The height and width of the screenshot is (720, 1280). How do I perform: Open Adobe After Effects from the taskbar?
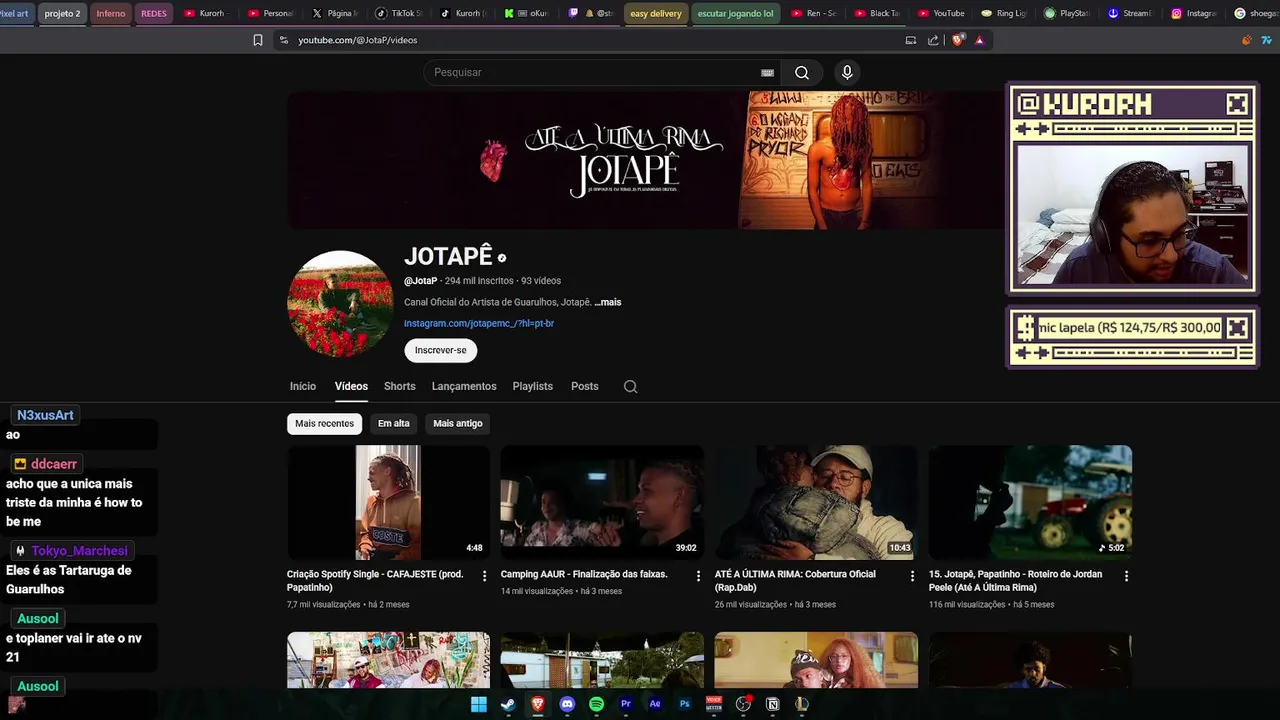[655, 704]
